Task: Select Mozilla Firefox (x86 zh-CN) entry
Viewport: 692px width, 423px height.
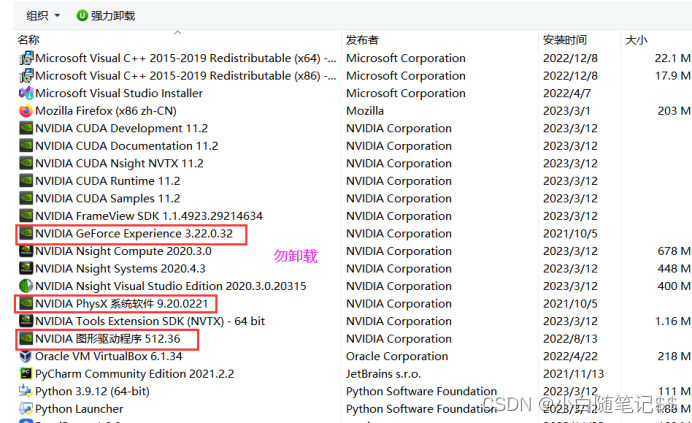Action: coord(106,111)
